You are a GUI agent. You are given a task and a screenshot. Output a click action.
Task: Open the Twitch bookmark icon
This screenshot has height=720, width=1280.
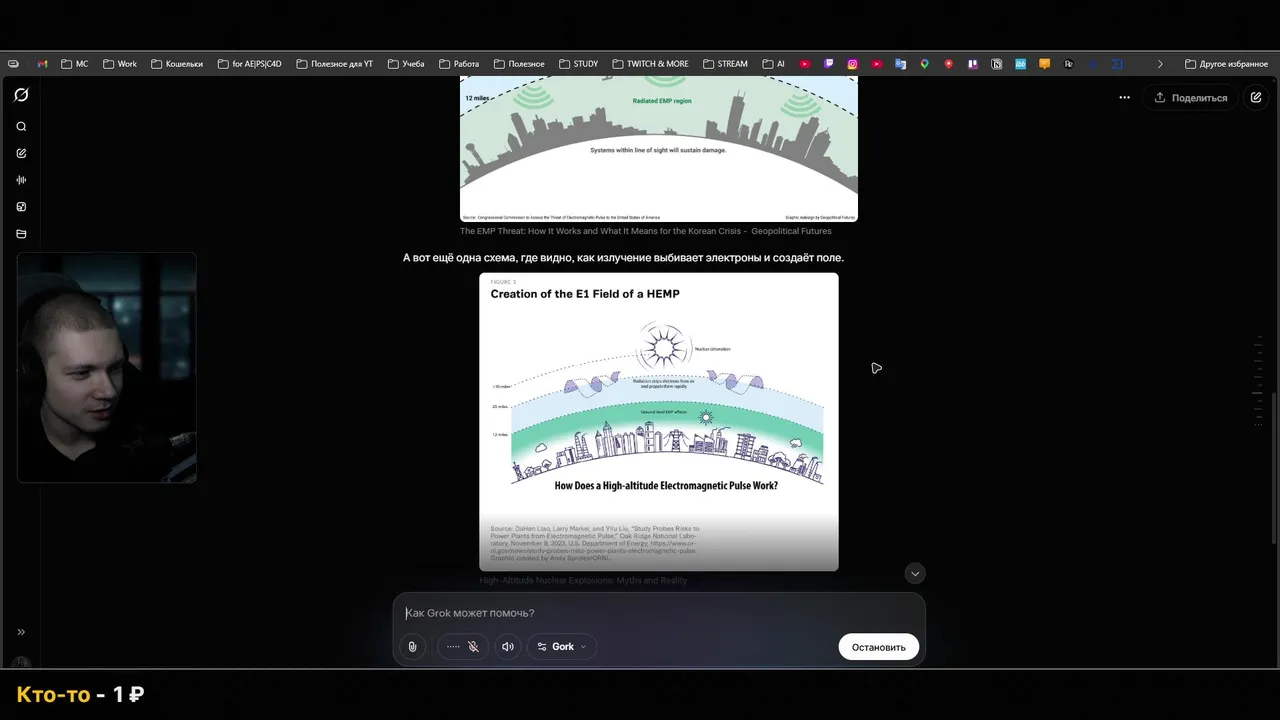pyautogui.click(x=829, y=64)
